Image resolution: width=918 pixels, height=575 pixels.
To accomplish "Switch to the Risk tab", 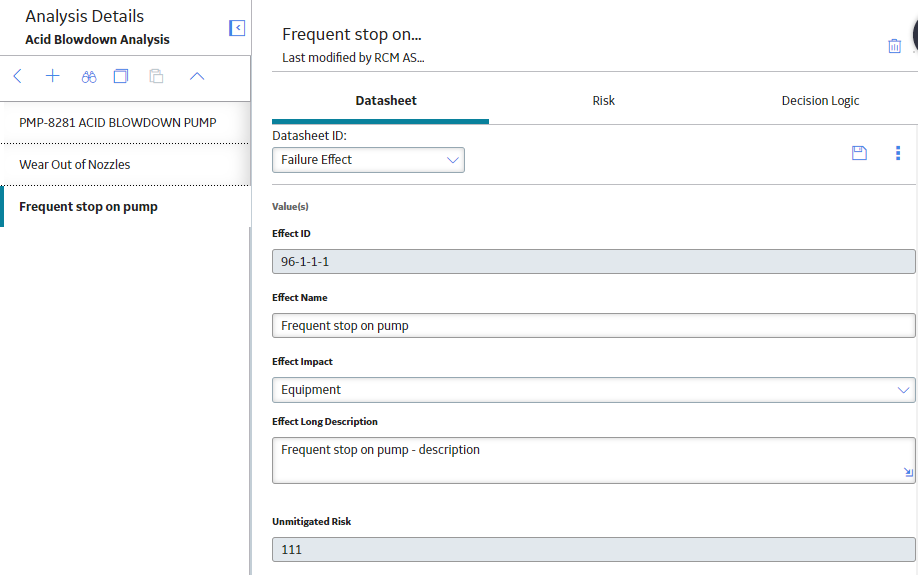I will pyautogui.click(x=604, y=101).
